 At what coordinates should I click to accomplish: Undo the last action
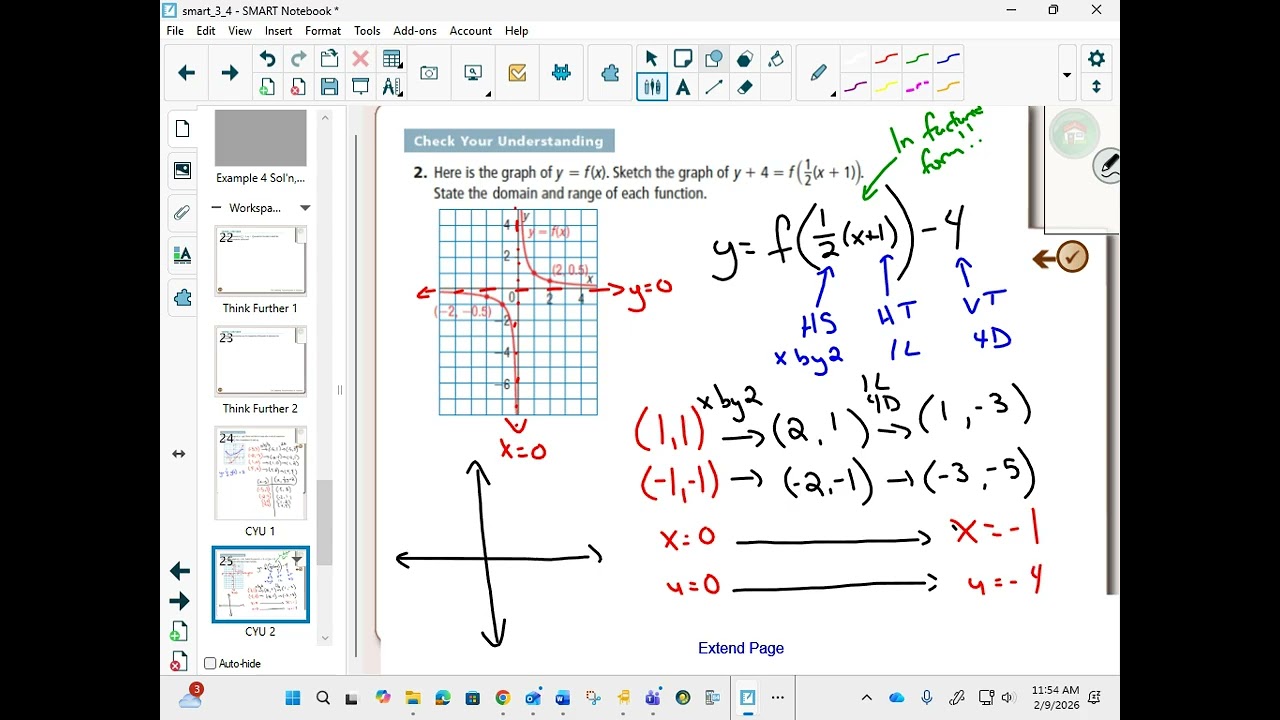[x=267, y=59]
